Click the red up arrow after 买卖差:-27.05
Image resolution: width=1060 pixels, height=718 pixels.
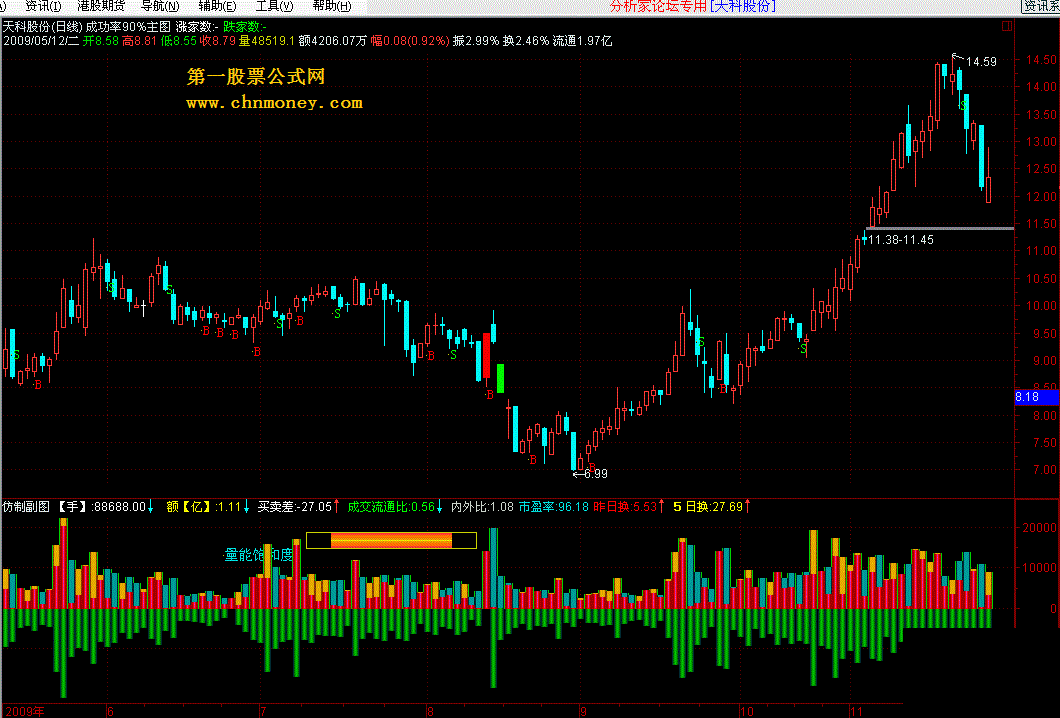click(x=337, y=506)
